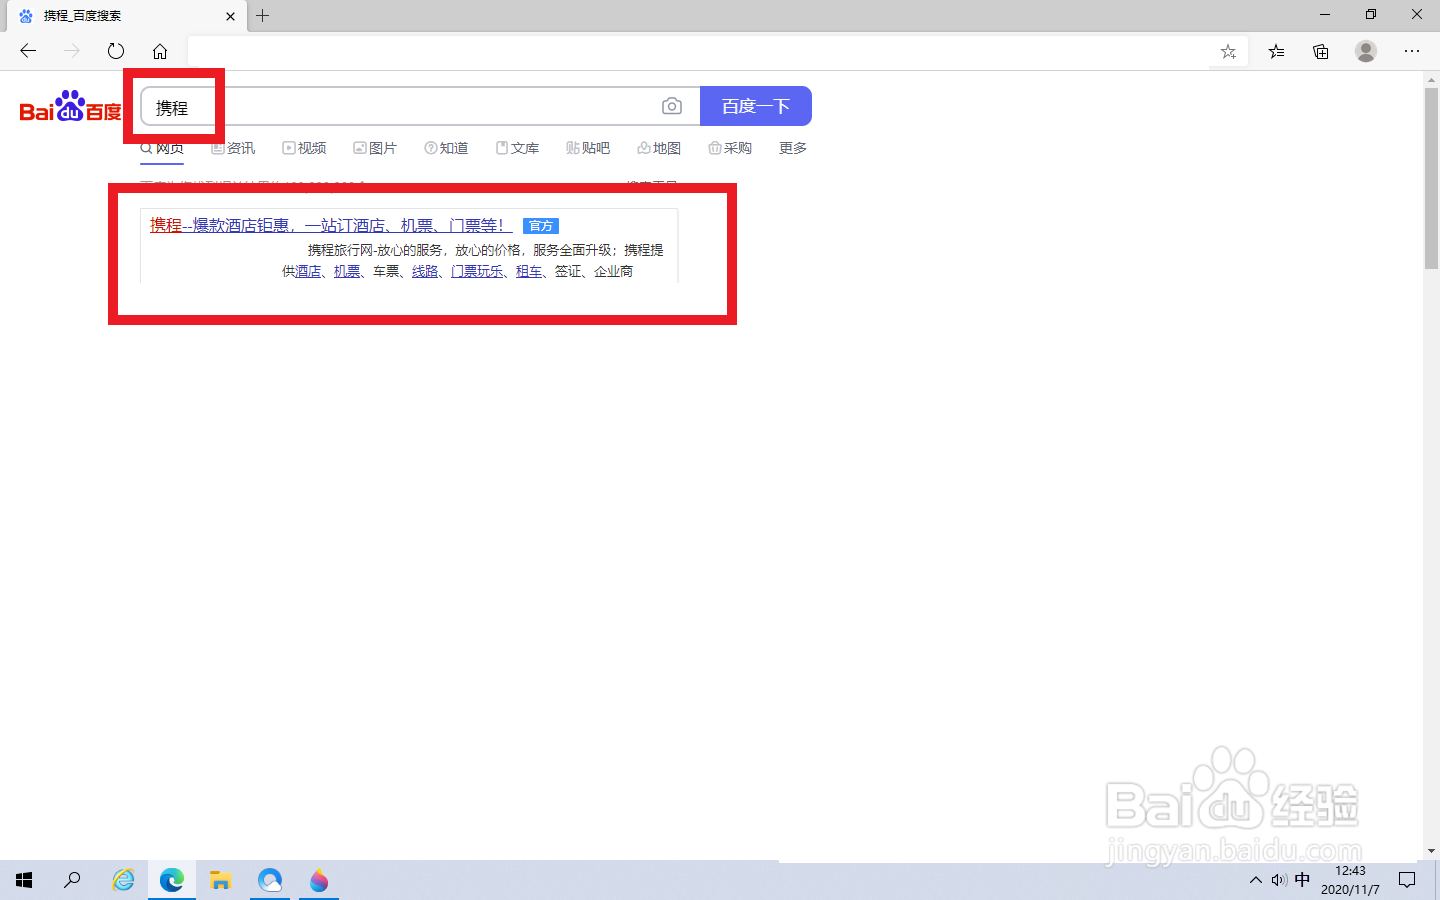Switch to the 贴吧 tab
Screen dimensions: 1440x900
pos(588,148)
